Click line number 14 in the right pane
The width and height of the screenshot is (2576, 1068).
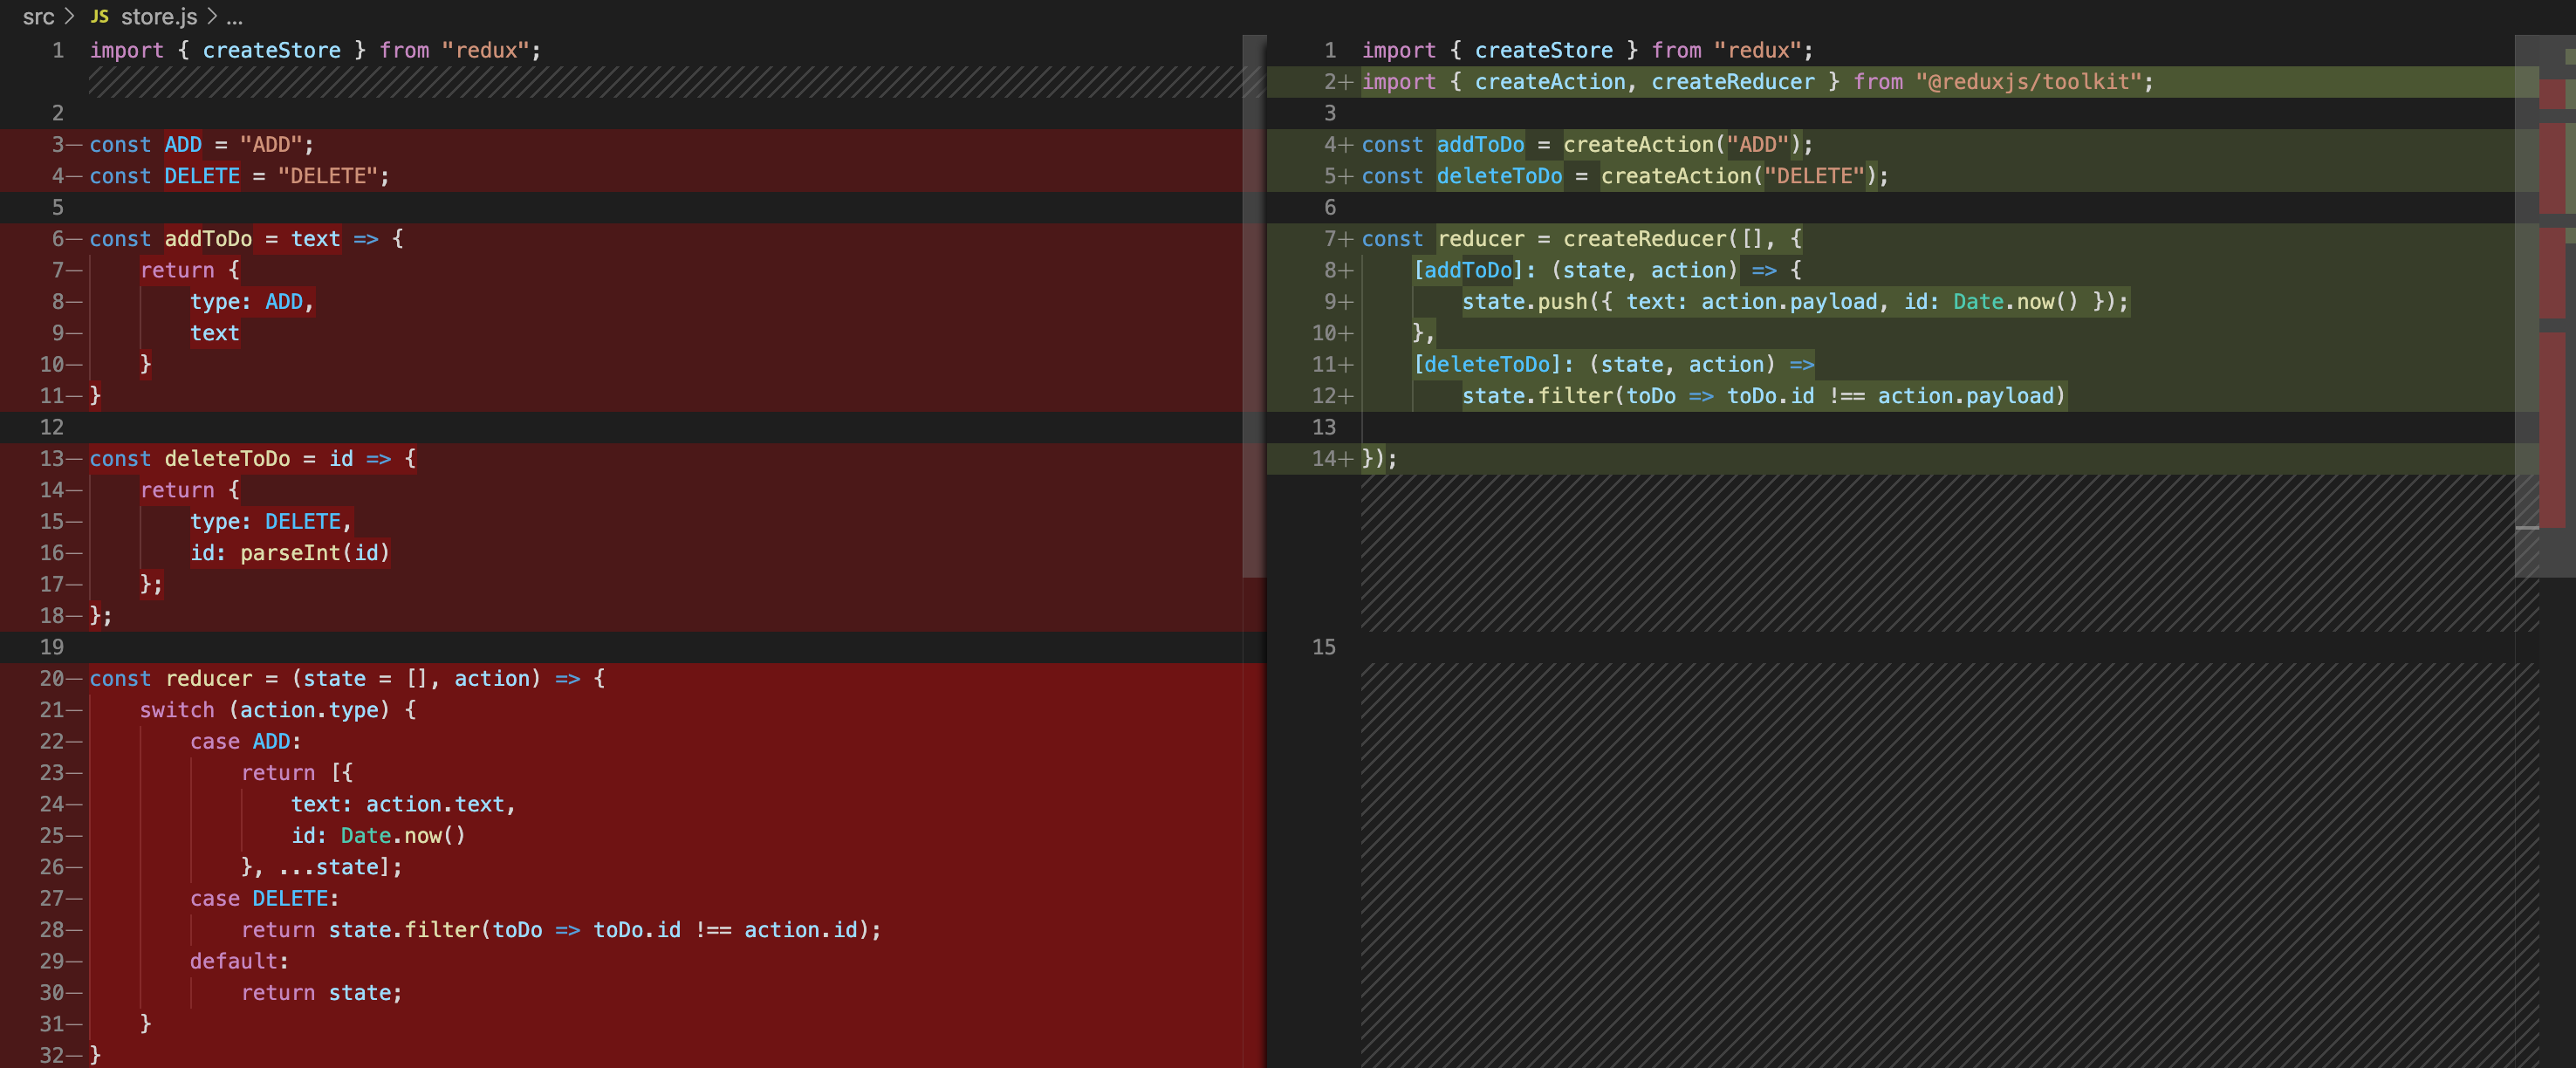tap(1323, 458)
